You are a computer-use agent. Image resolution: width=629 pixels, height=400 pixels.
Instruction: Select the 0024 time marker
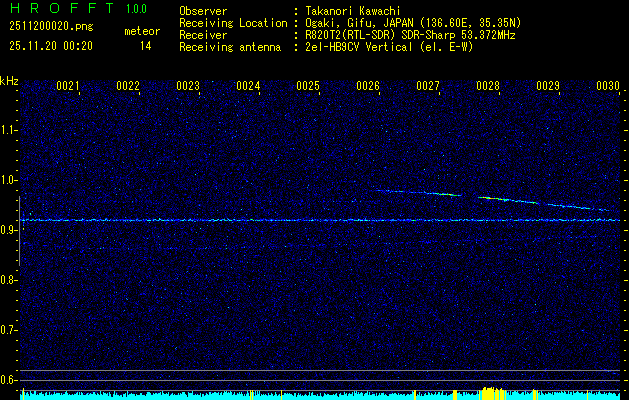pos(248,86)
